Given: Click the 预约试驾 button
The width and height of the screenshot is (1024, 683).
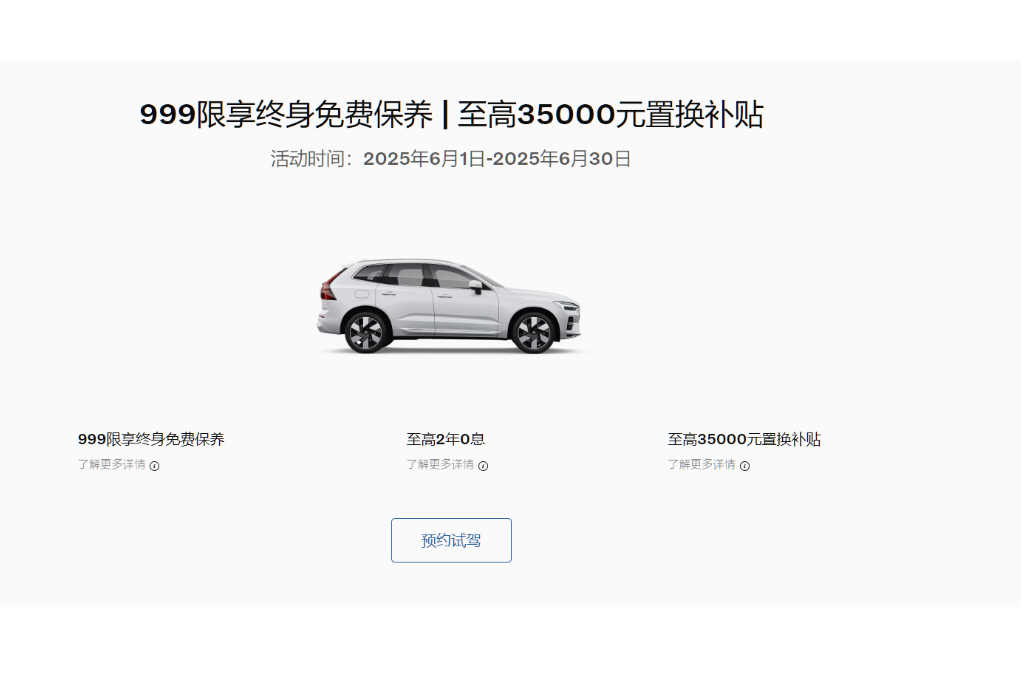Looking at the screenshot, I should point(451,540).
